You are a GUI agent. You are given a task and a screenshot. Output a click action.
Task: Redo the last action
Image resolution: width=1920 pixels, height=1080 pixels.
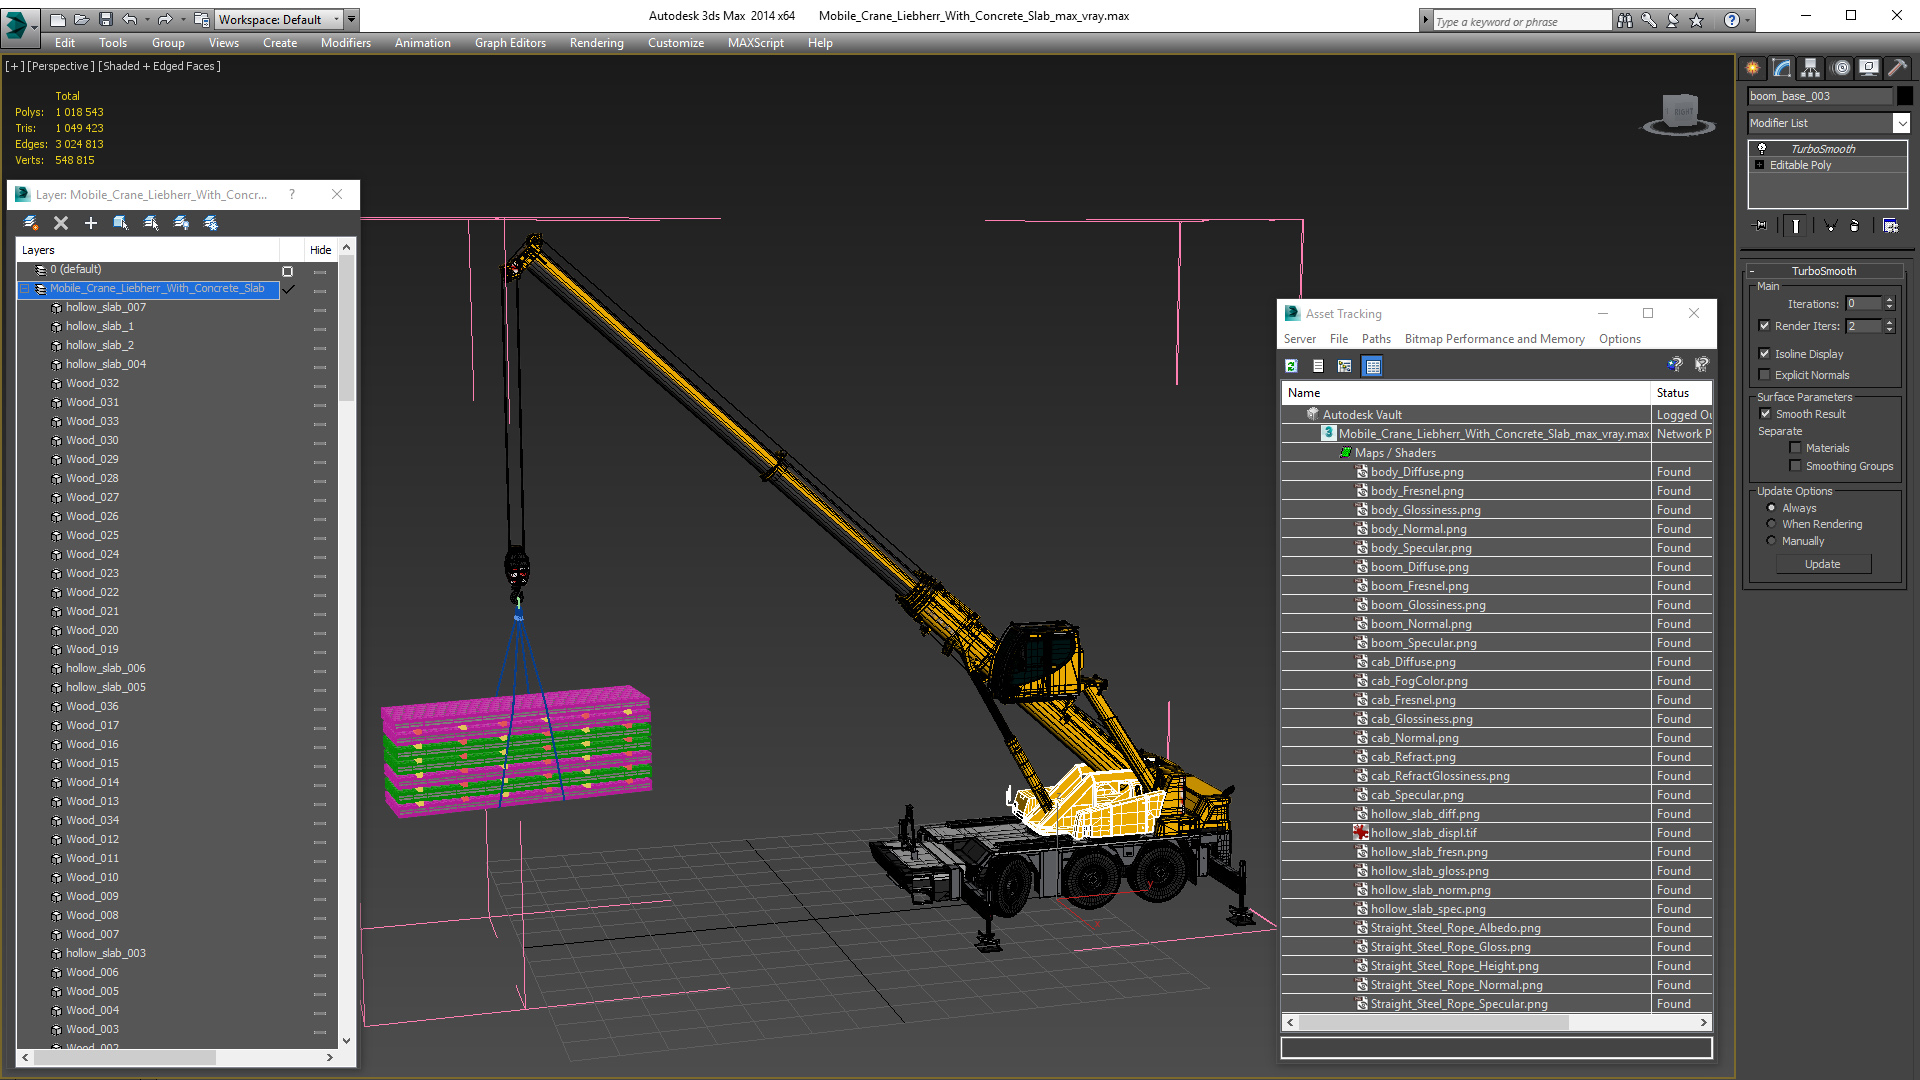(x=165, y=19)
